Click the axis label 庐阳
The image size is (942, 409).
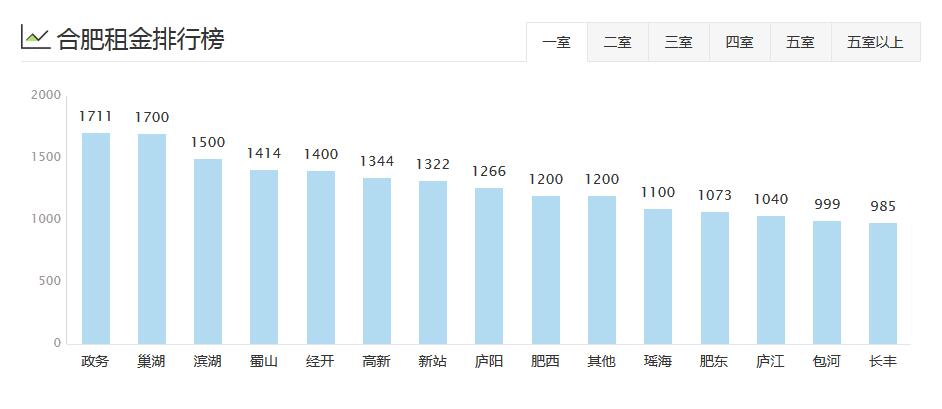coord(489,362)
